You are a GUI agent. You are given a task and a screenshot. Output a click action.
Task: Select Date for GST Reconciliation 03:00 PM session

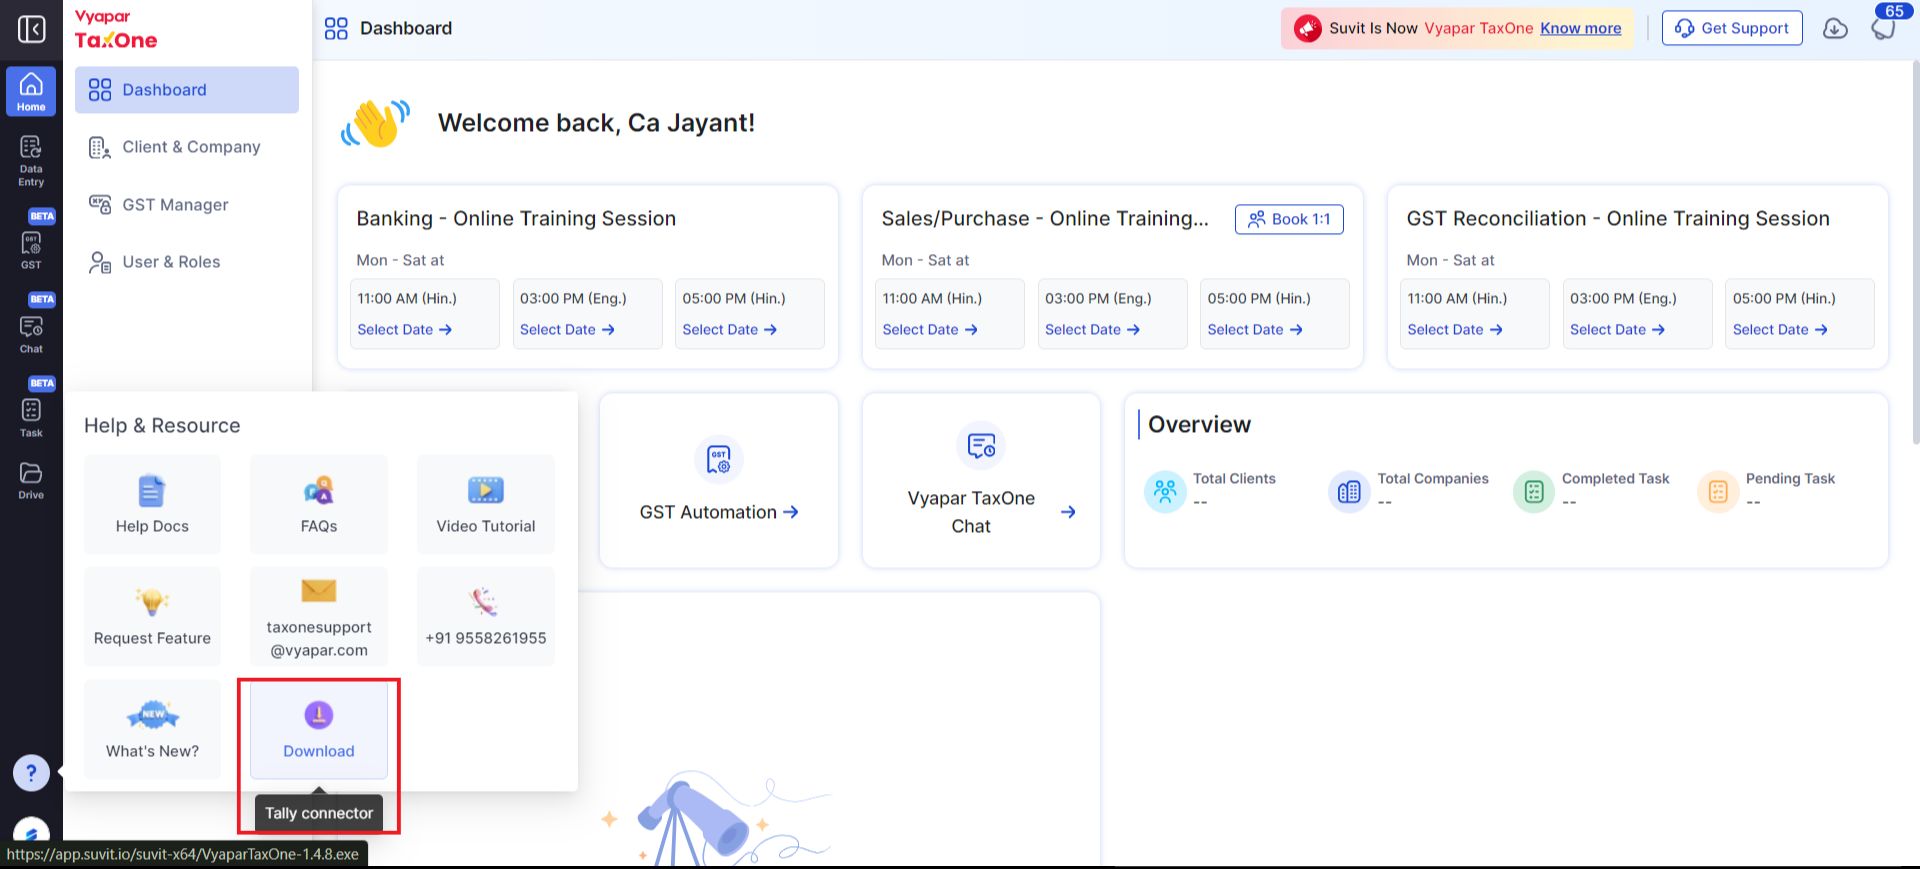pos(1617,330)
